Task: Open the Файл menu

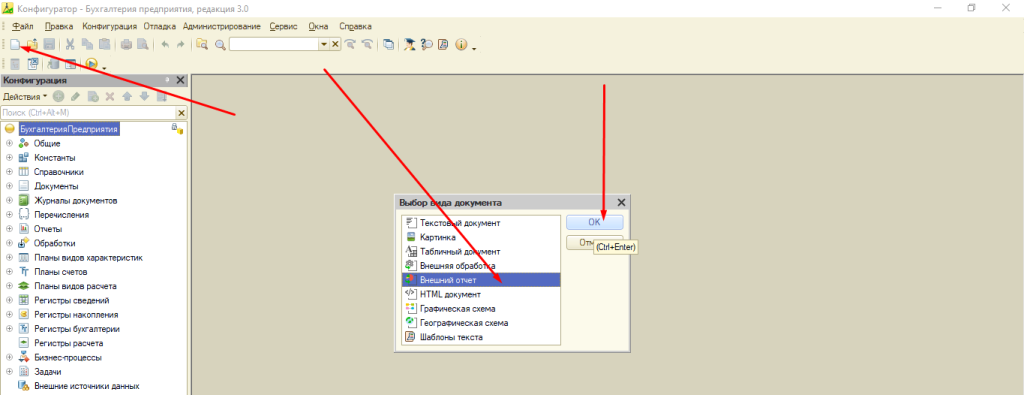Action: (23, 27)
